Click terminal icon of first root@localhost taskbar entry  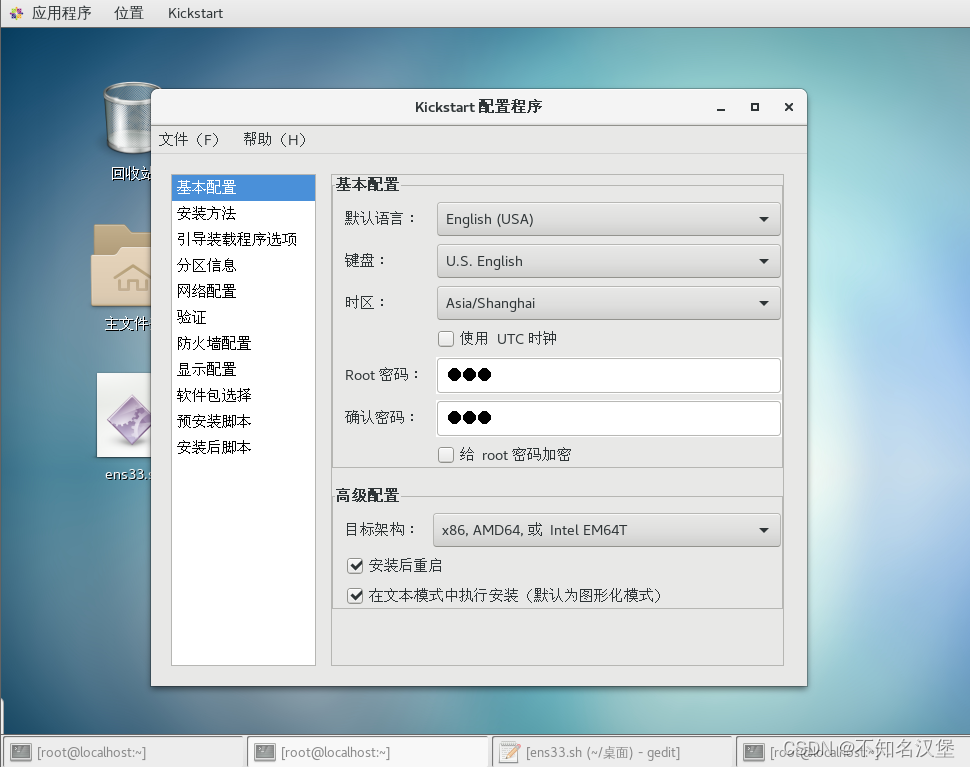pyautogui.click(x=21, y=752)
